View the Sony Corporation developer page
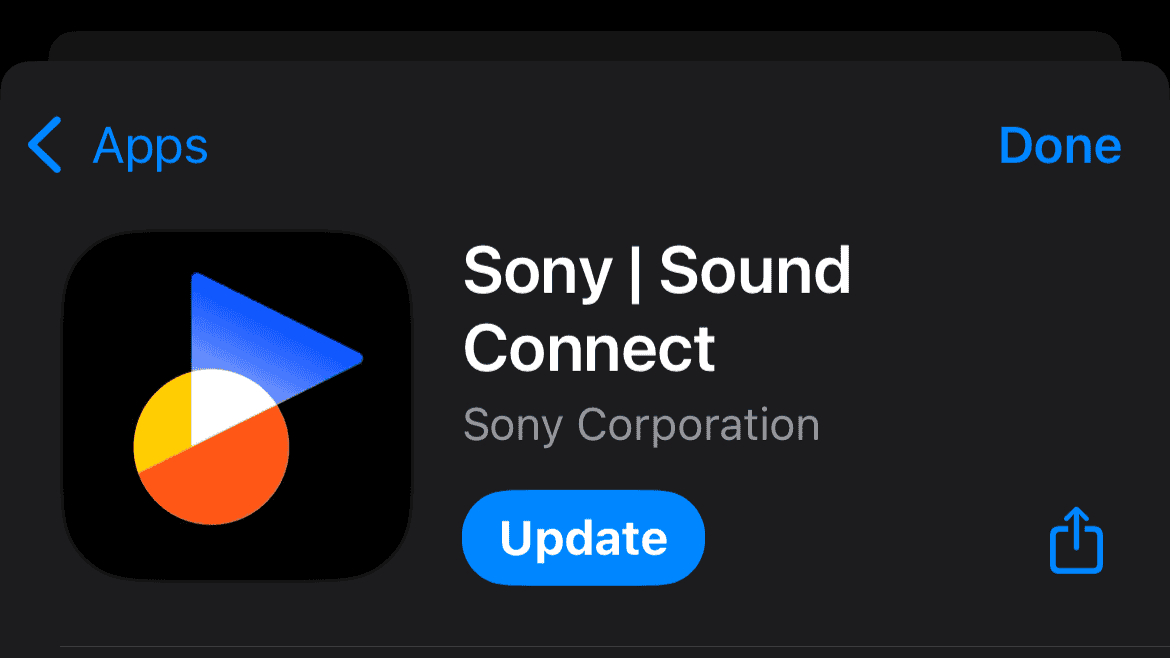The width and height of the screenshot is (1170, 658). click(642, 425)
